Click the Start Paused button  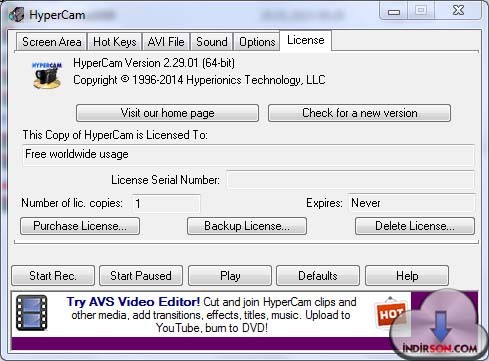(x=141, y=276)
